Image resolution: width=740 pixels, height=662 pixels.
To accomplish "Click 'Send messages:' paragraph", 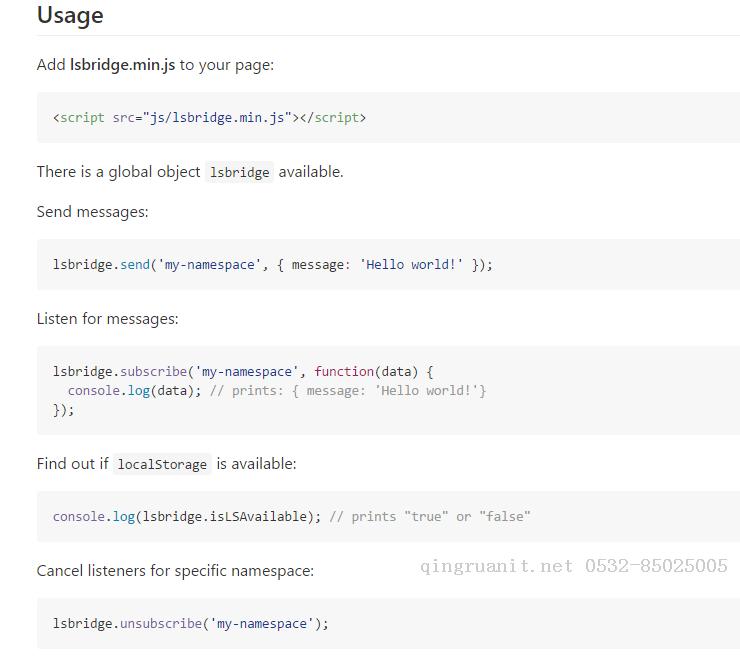I will (x=92, y=212).
